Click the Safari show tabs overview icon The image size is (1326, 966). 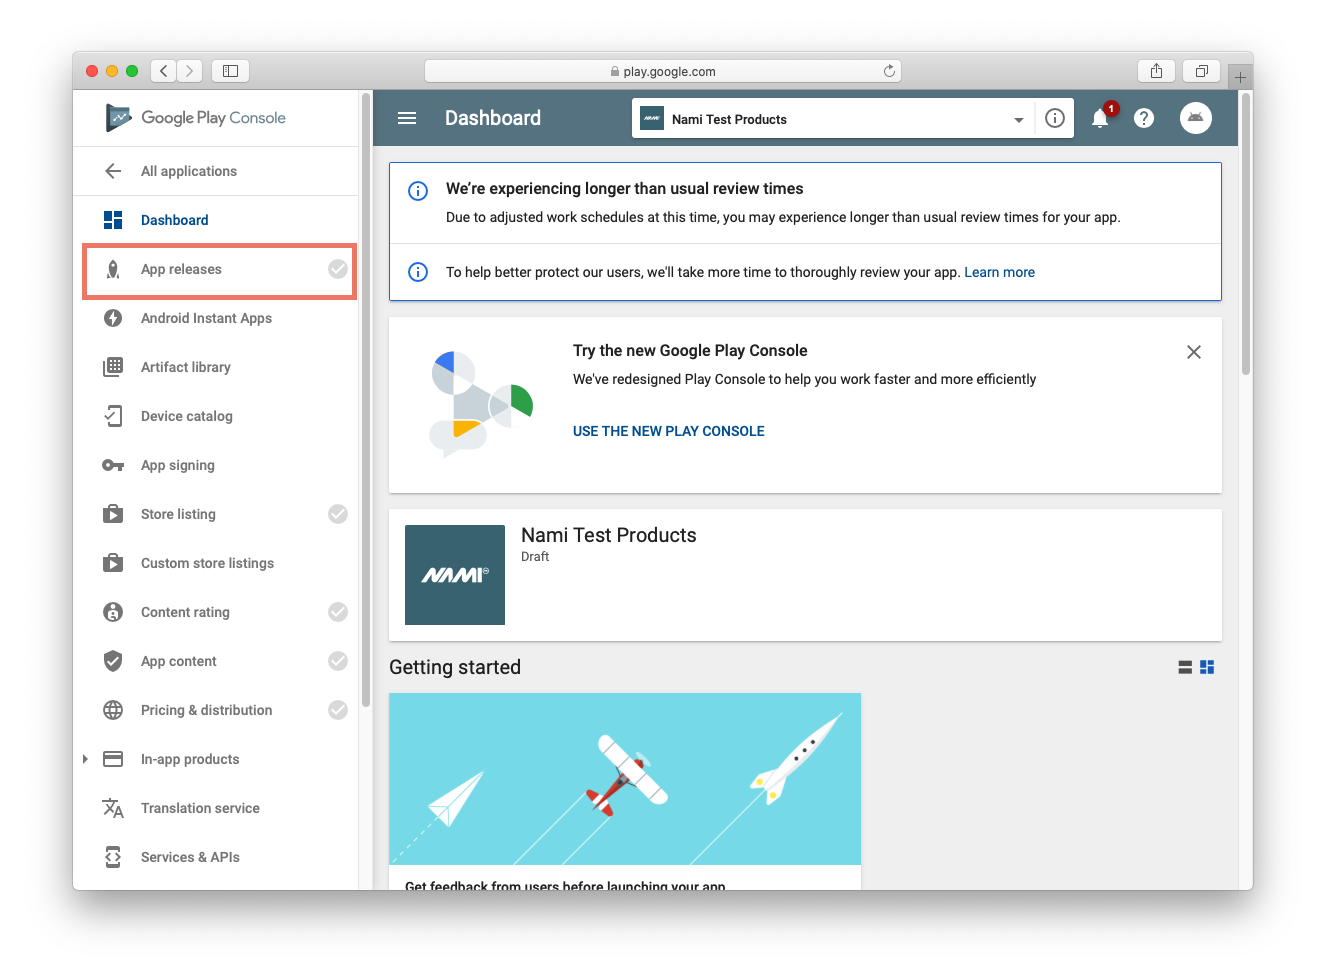[x=1202, y=71]
